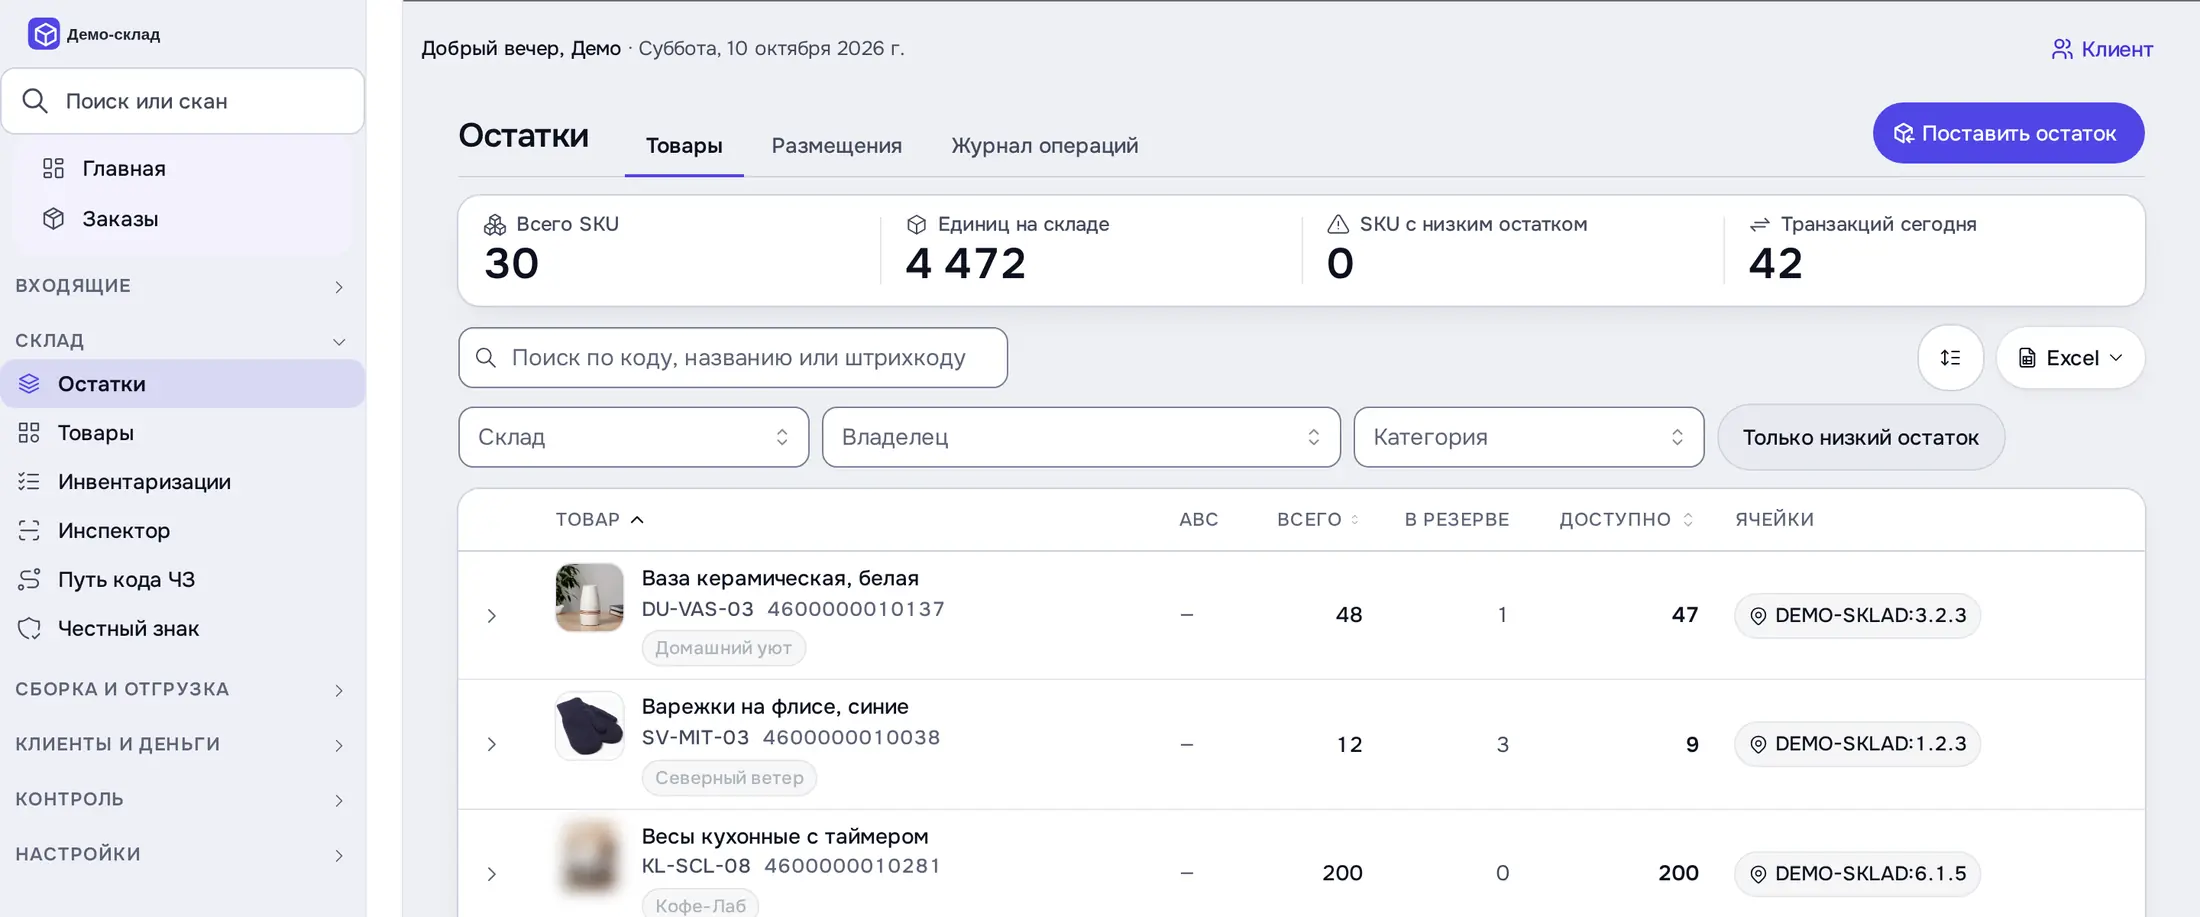
Task: Click magnifier icon in product search field
Action: click(486, 357)
